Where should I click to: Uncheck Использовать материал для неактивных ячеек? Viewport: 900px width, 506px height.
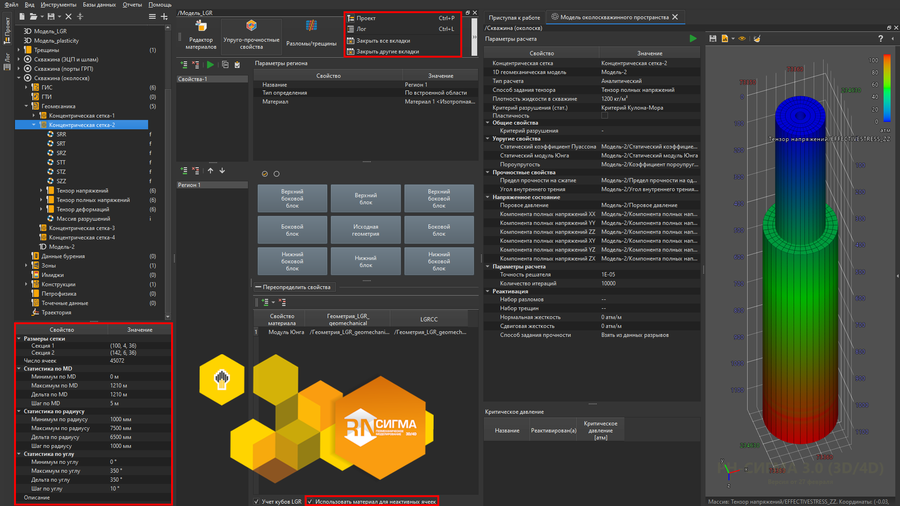click(310, 501)
